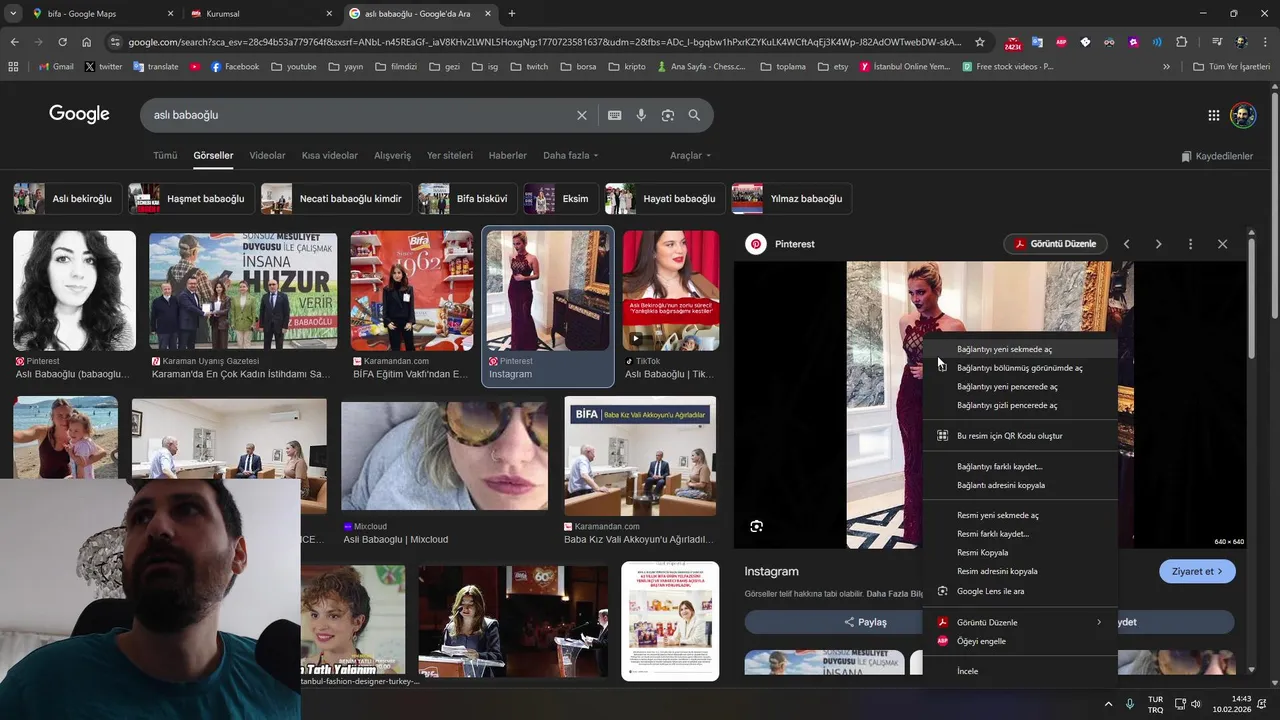Expand the Daha fazla menu
The image size is (1280, 720).
coord(571,156)
